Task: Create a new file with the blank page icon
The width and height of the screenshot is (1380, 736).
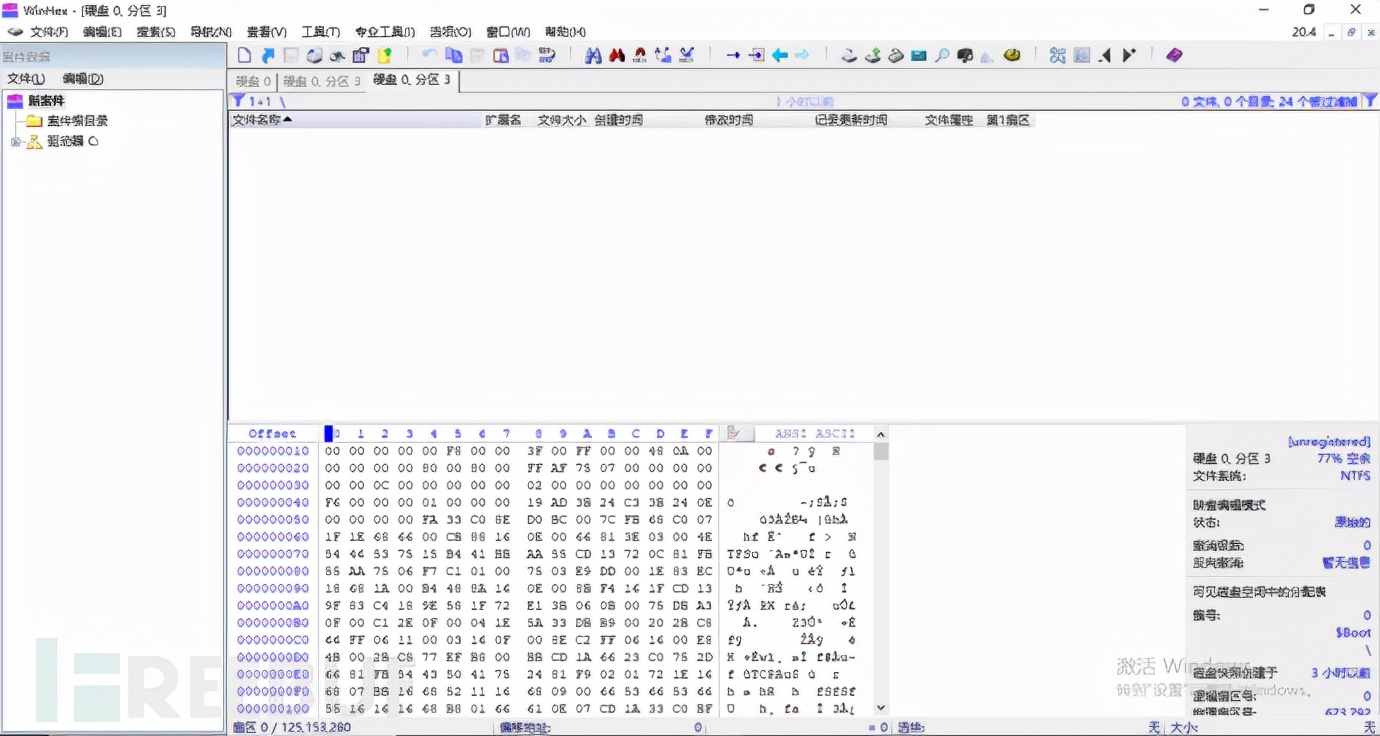Action: pyautogui.click(x=244, y=55)
